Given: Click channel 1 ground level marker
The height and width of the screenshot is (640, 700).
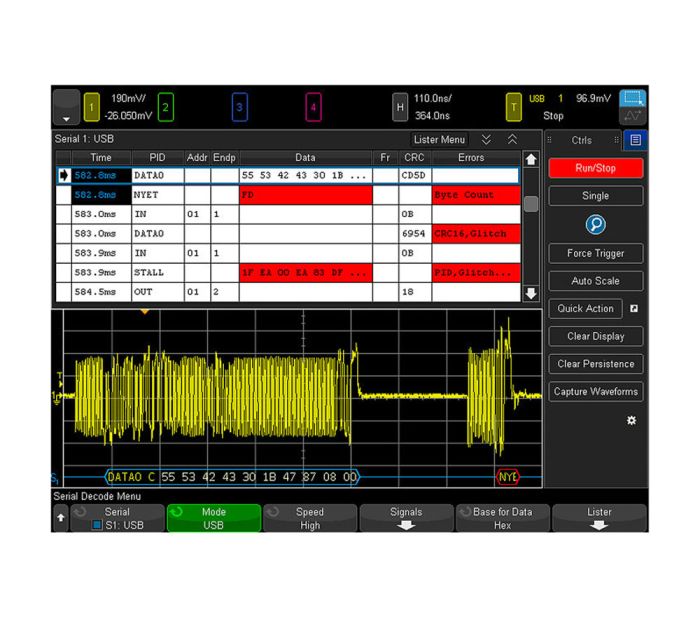Looking at the screenshot, I should click(x=57, y=398).
